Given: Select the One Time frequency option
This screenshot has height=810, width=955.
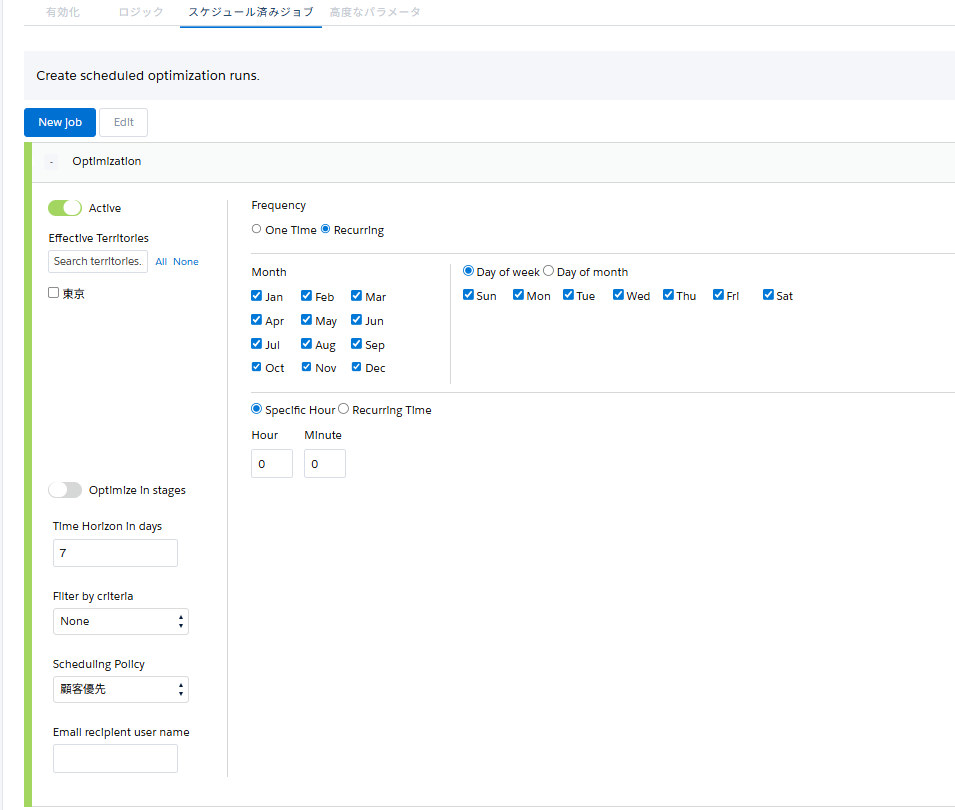Looking at the screenshot, I should click(x=257, y=230).
